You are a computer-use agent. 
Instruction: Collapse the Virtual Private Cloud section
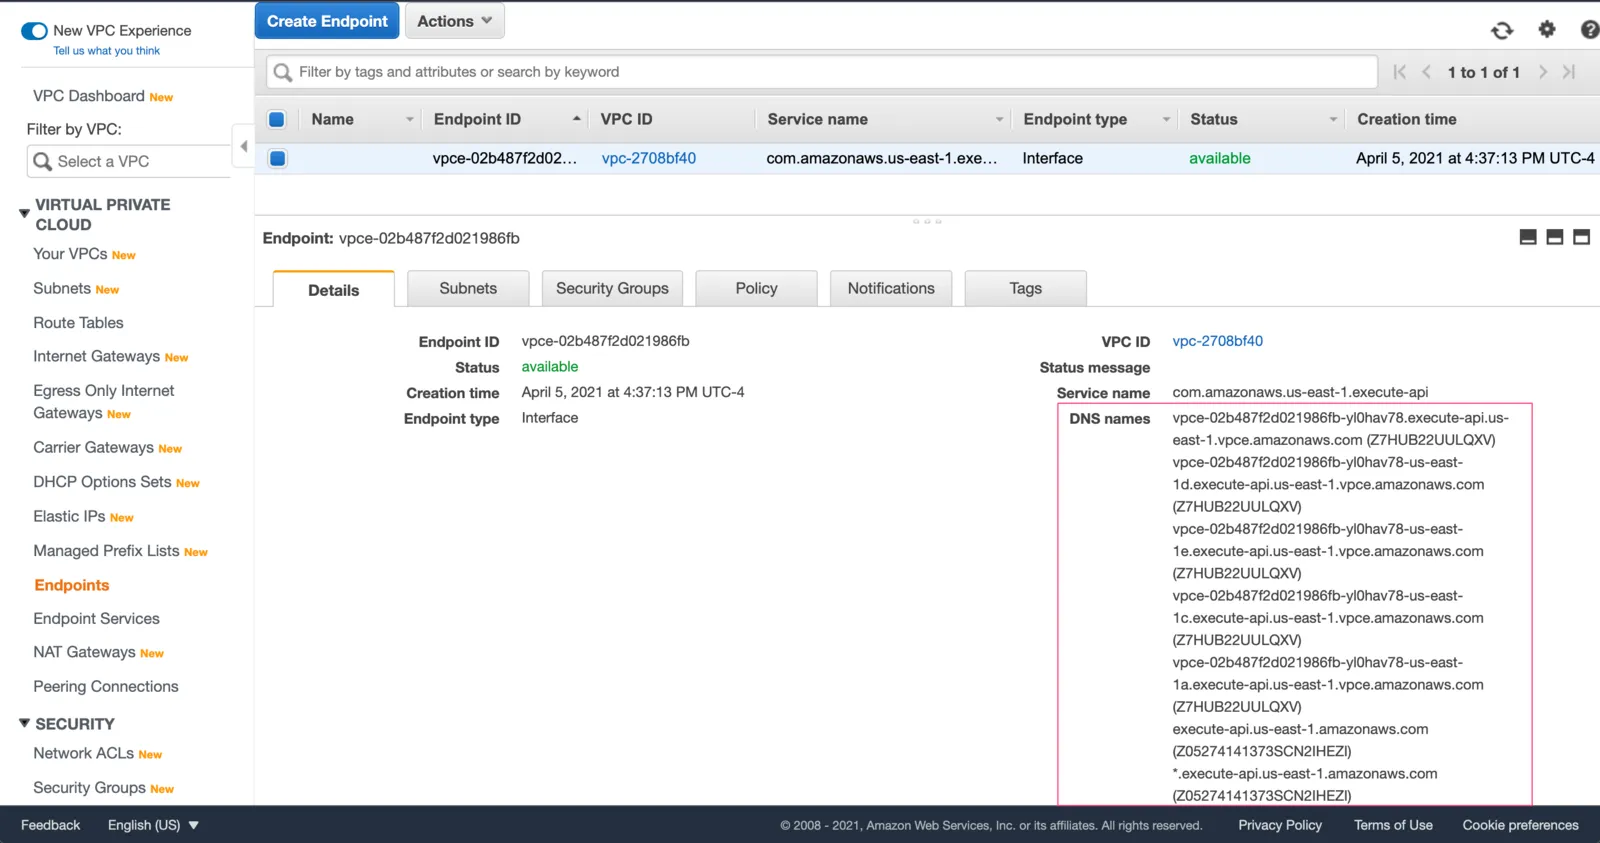24,214
